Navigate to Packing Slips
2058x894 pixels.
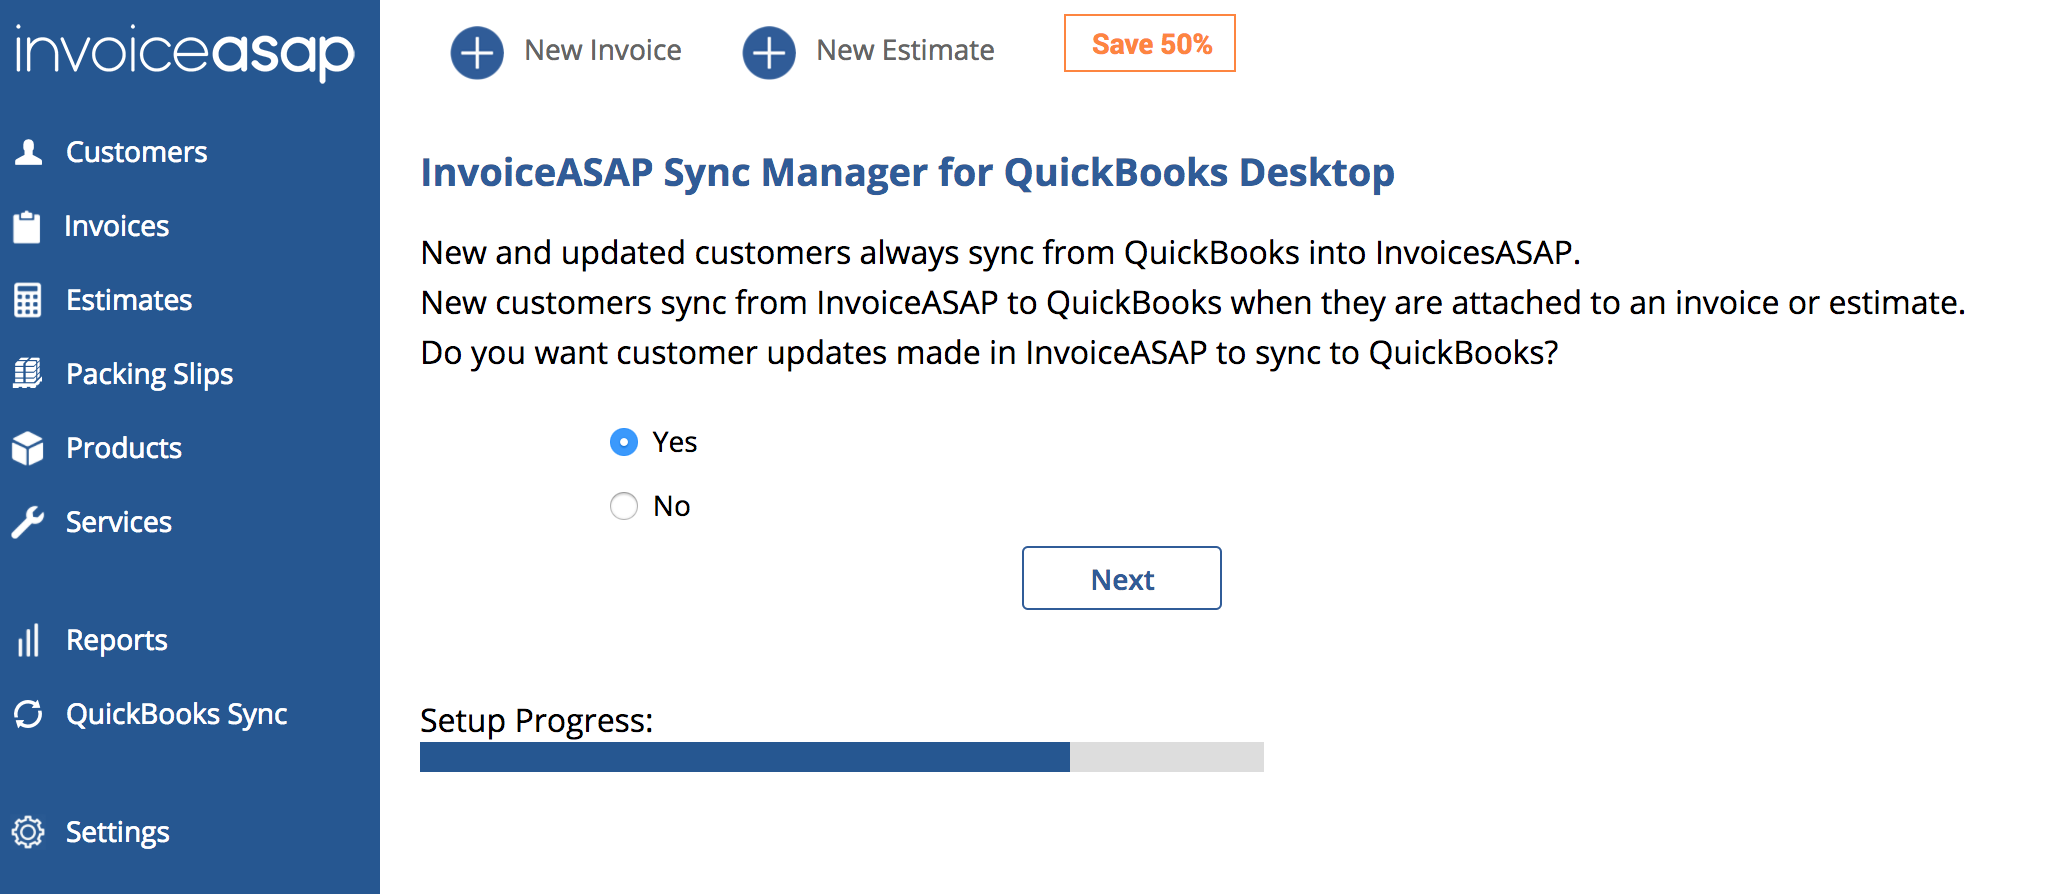pyautogui.click(x=150, y=374)
